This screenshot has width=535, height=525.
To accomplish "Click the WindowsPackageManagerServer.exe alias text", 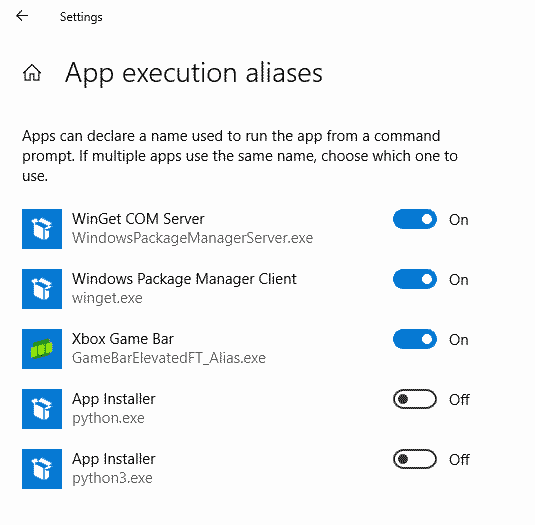I will 192,238.
